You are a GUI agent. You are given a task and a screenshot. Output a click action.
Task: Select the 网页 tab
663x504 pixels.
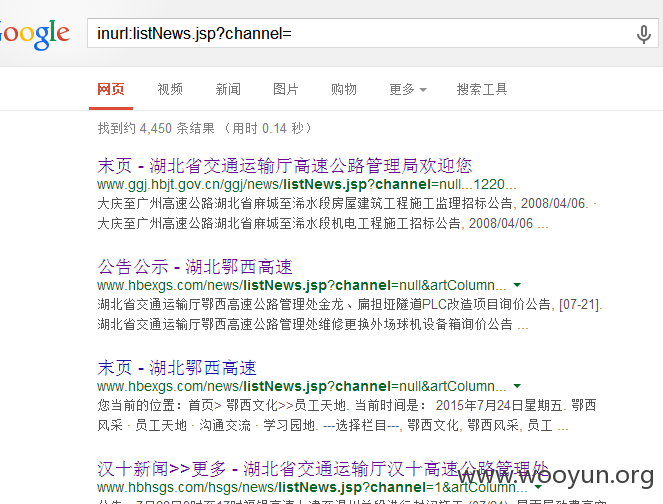(111, 89)
